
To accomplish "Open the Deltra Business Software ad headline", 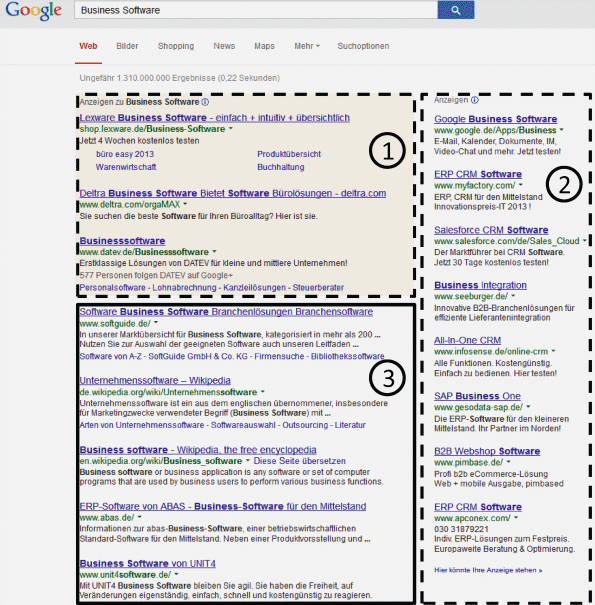I will [x=233, y=193].
